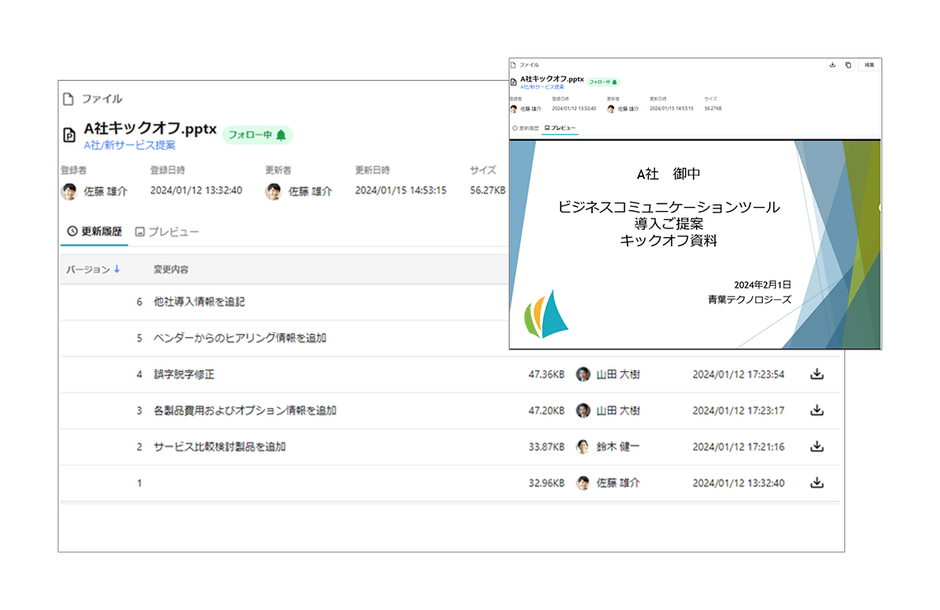Click 山田 大樹 avatar in version 4 row

583,375
